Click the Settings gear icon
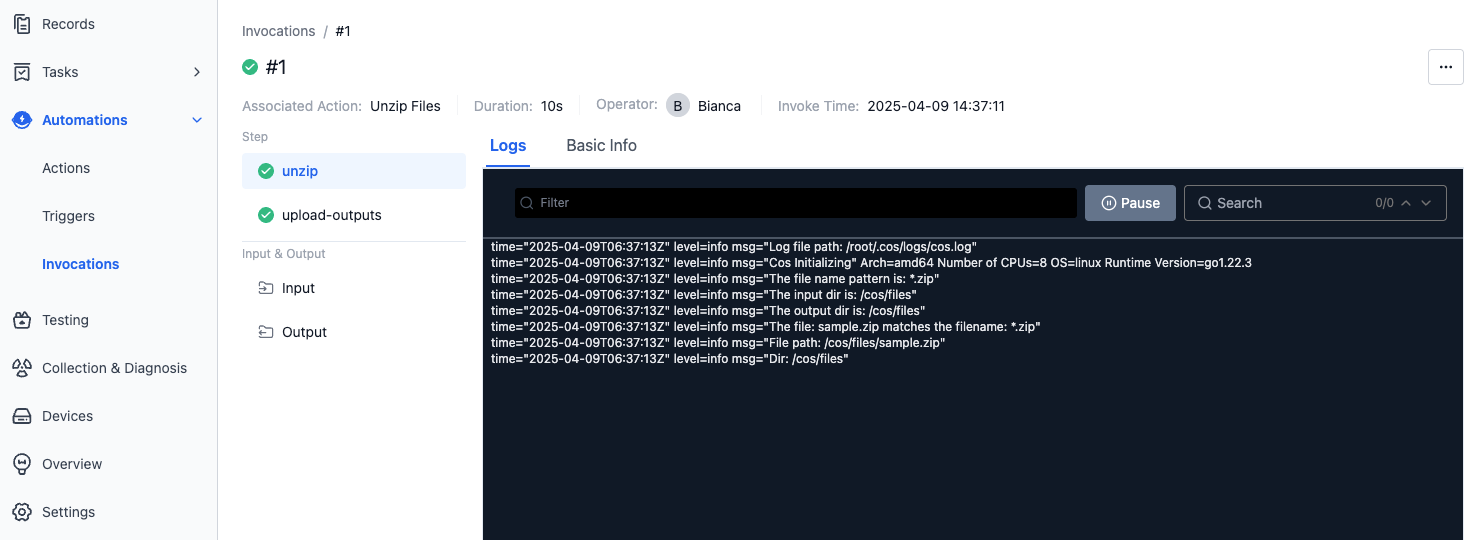This screenshot has height=540, width=1481. click(x=22, y=512)
